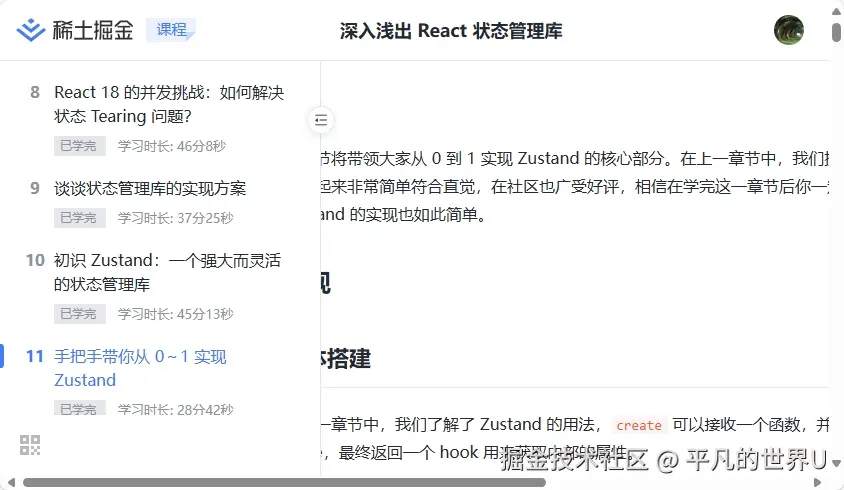
Task: Click 学习时长: 37分25秒 text
Action: (175, 218)
